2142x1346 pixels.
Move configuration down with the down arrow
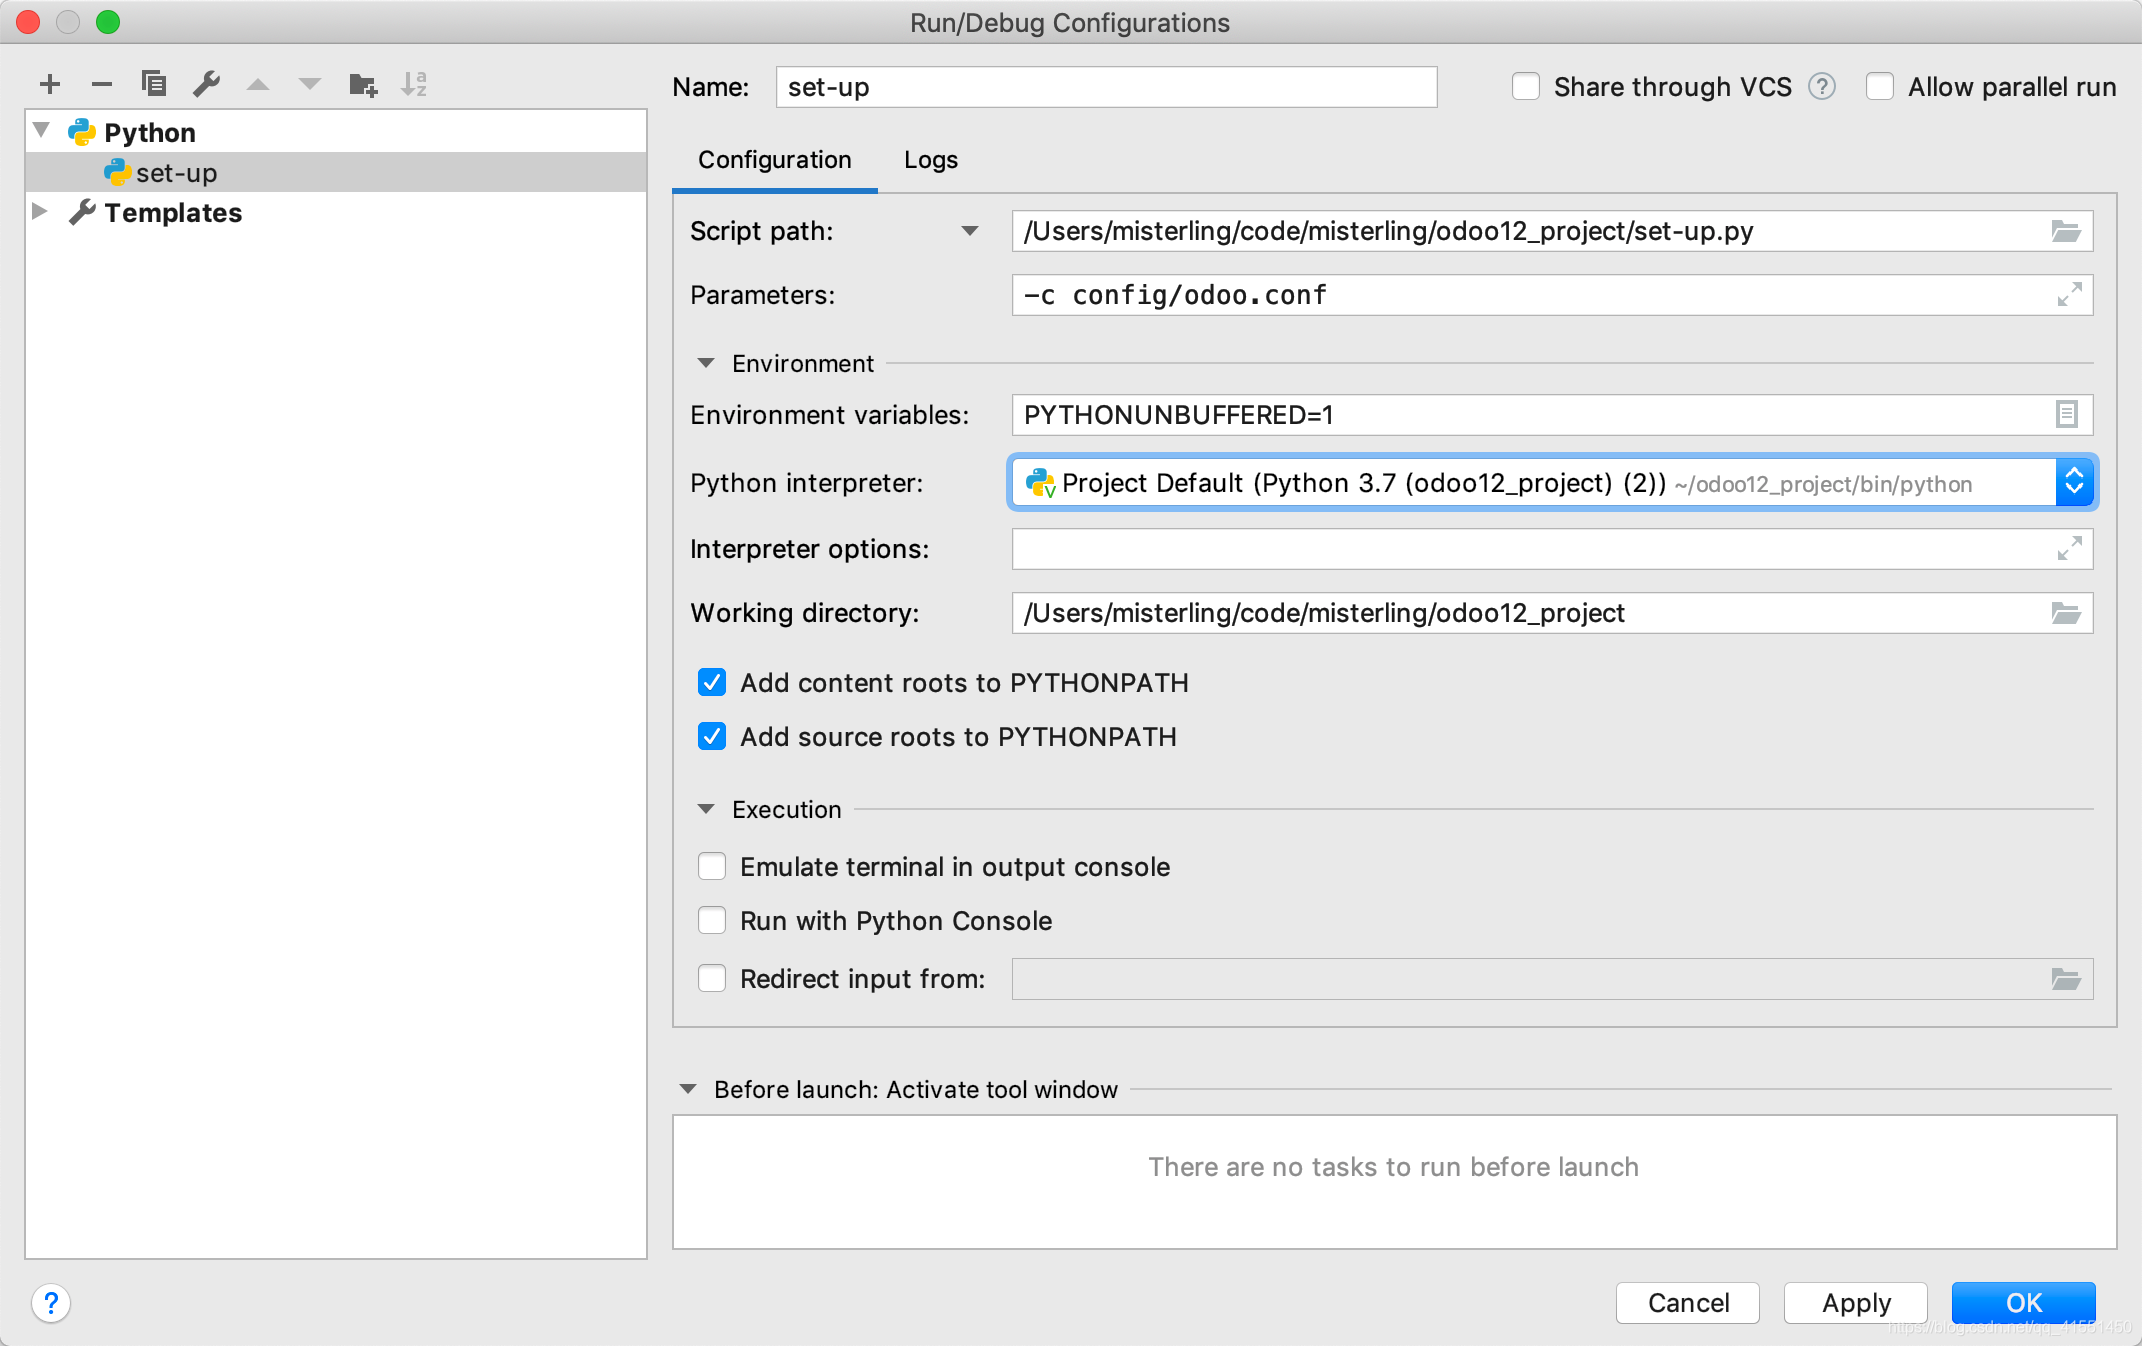(310, 85)
